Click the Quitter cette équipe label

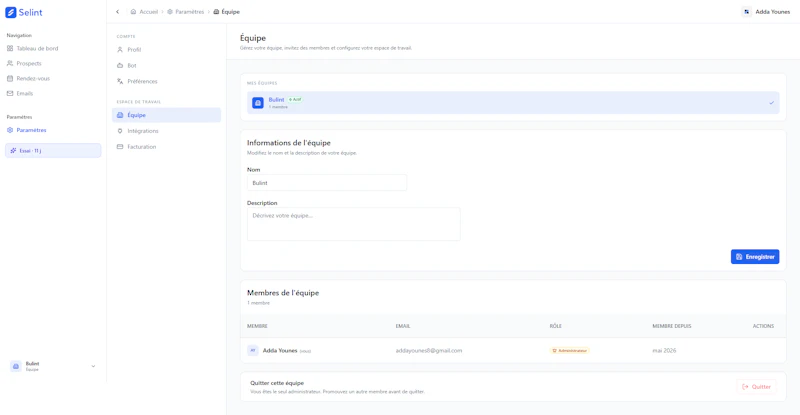277,383
